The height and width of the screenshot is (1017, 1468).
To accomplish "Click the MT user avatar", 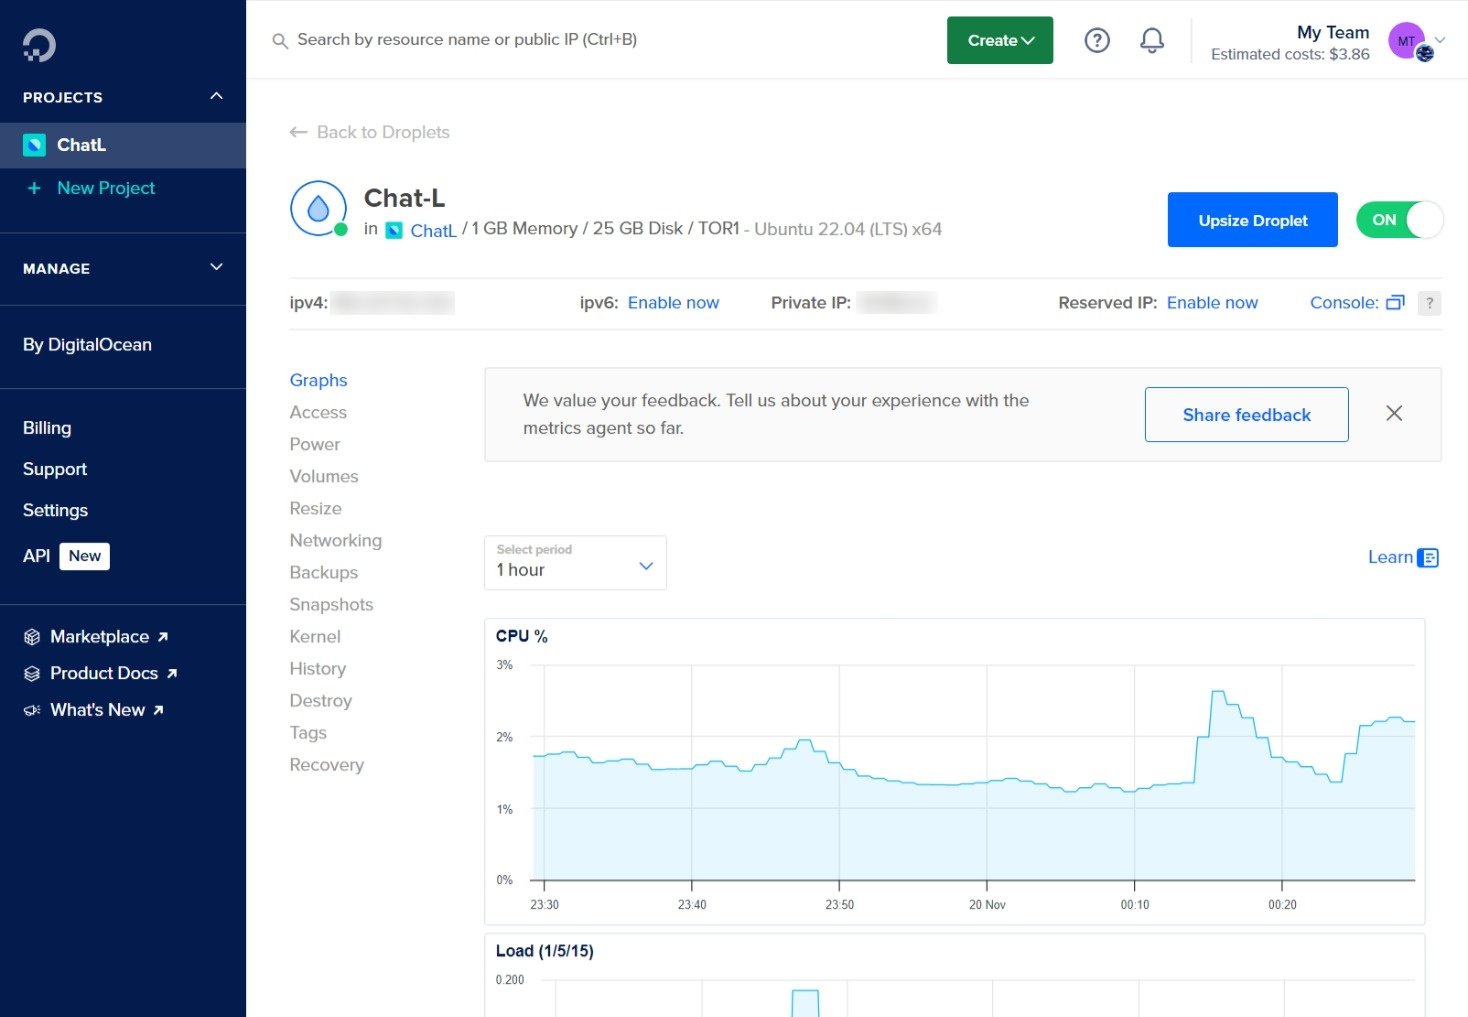I will [x=1407, y=40].
